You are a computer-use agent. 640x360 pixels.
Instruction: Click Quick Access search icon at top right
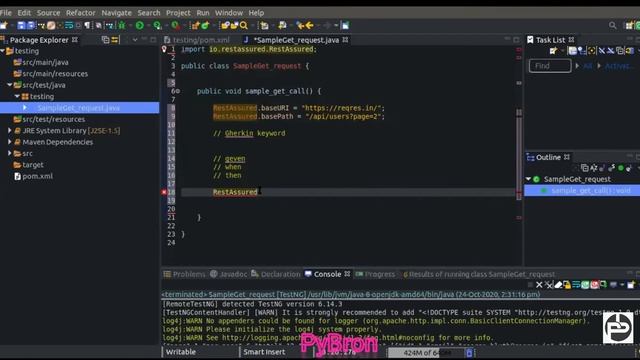click(x=612, y=25)
